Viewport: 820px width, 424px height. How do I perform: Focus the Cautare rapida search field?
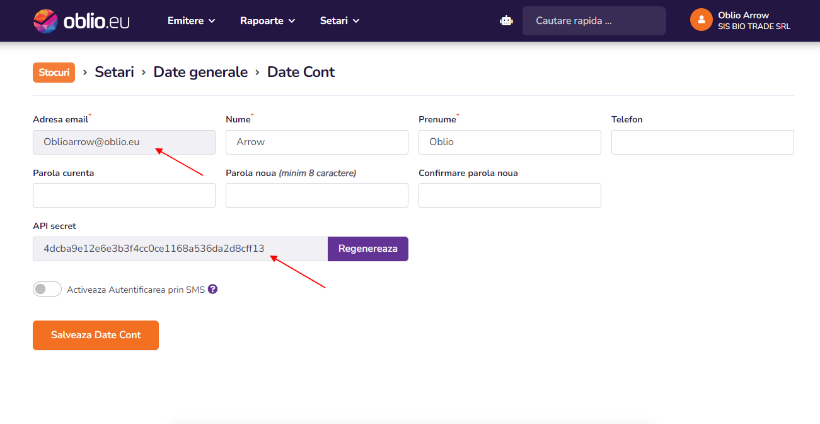tap(594, 21)
